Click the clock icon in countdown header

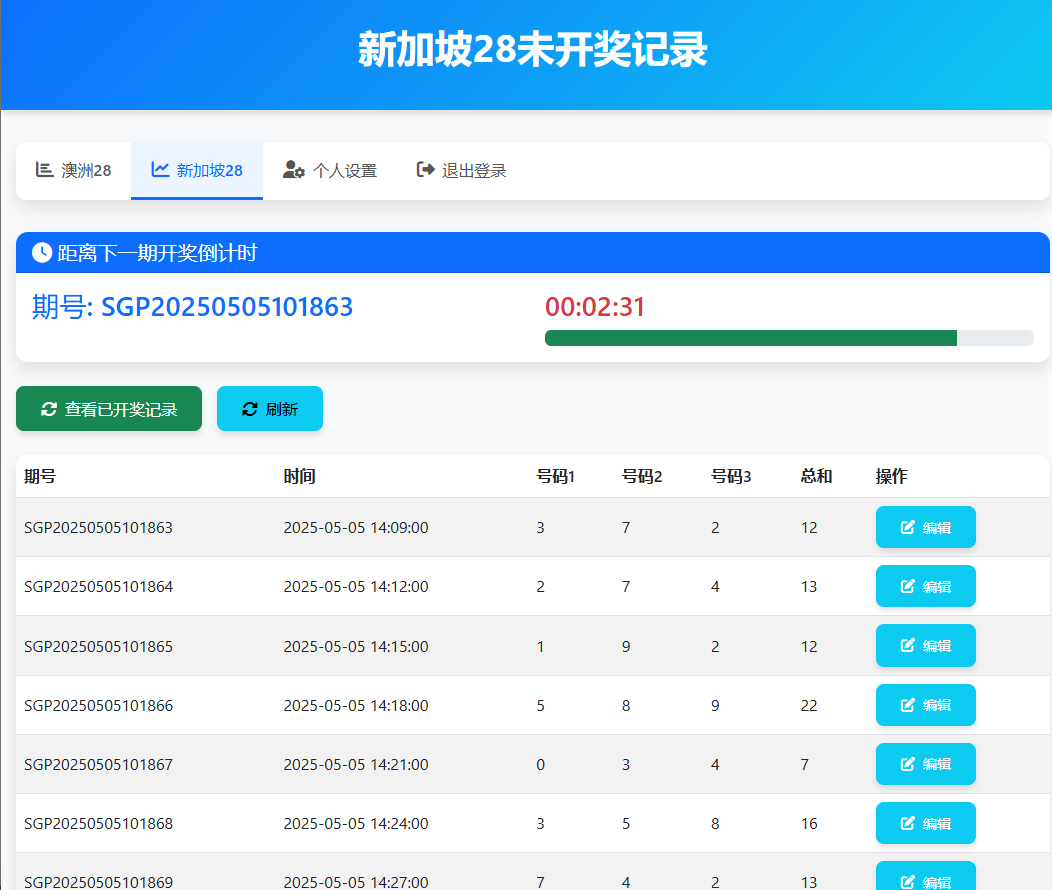pos(42,253)
